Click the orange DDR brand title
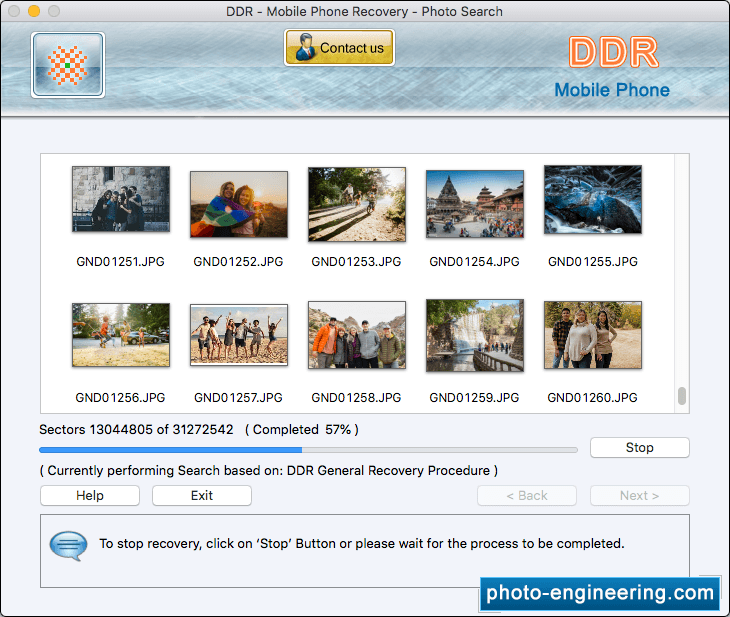The image size is (730, 617). 613,52
